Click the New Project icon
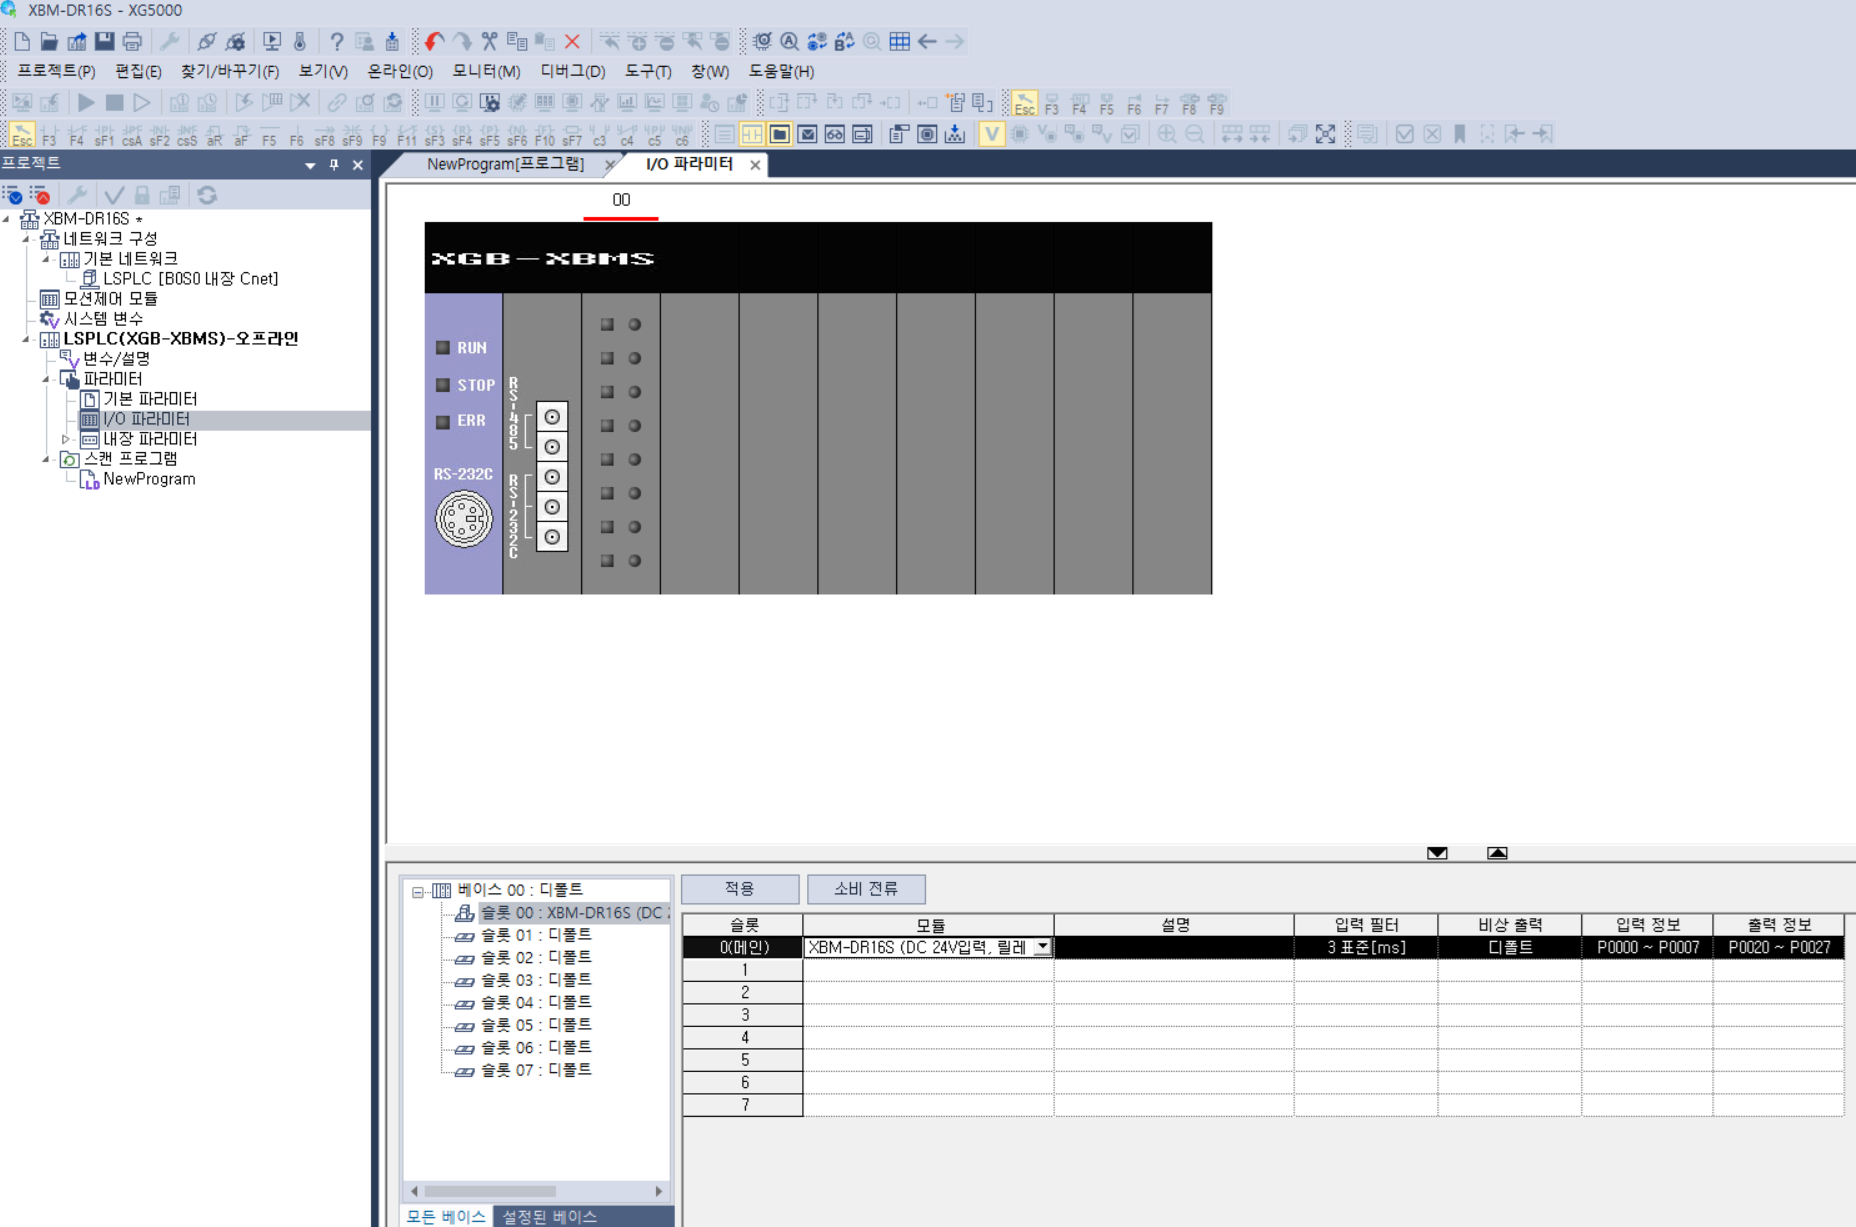The height and width of the screenshot is (1227, 1856). pyautogui.click(x=22, y=41)
